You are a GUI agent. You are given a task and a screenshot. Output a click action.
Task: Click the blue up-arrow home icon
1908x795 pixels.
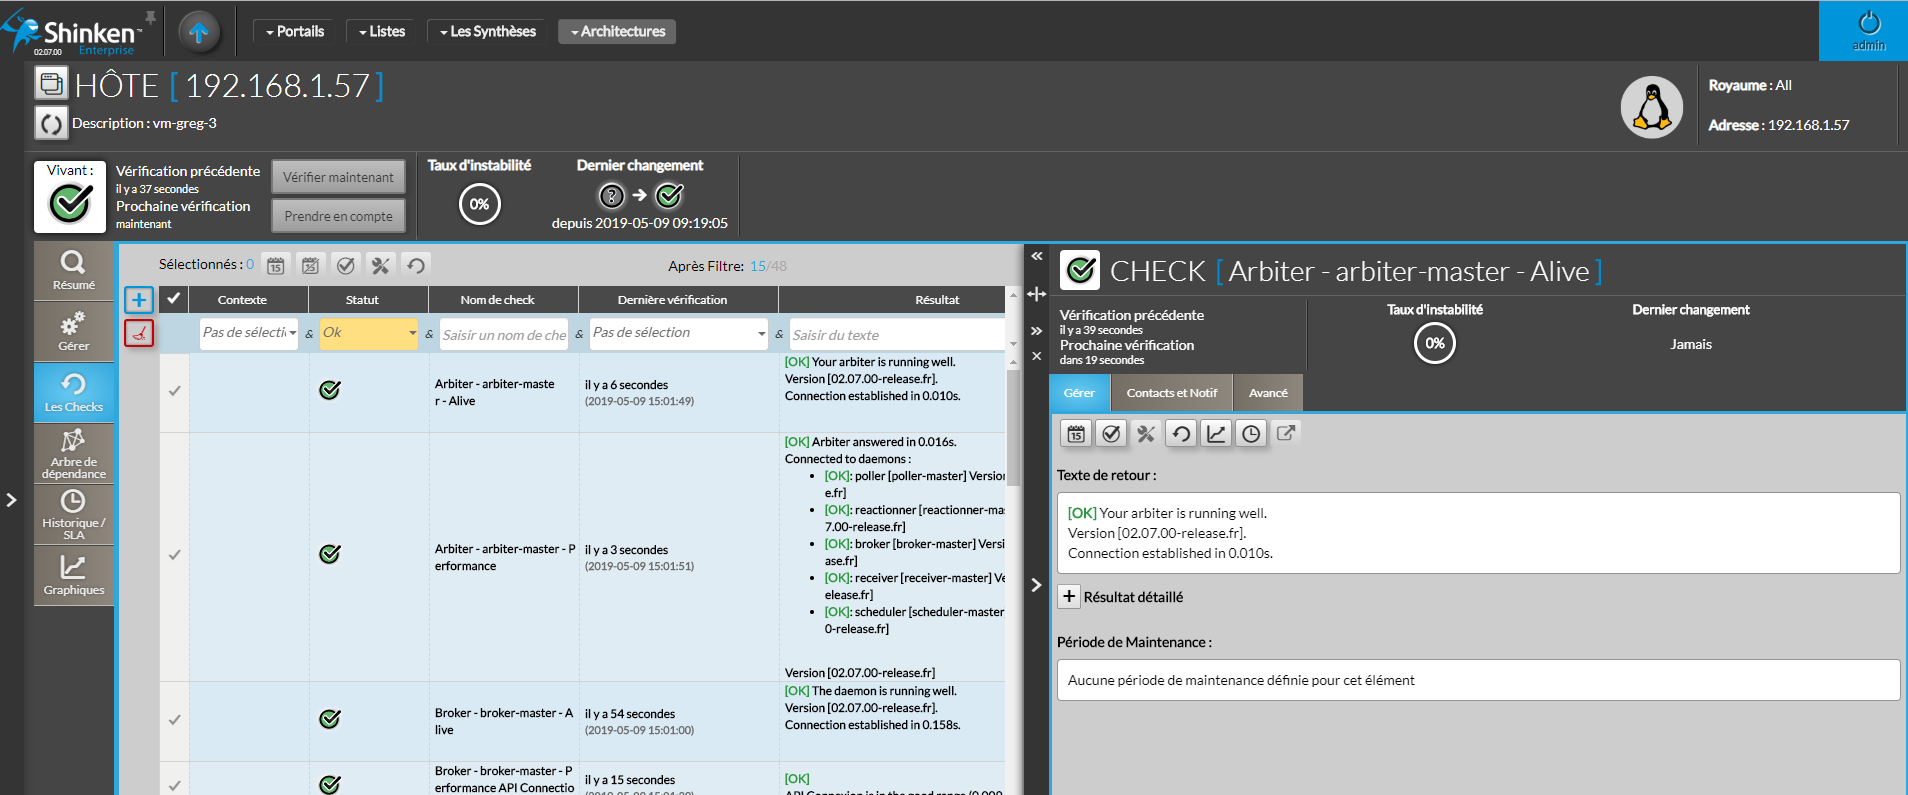(198, 32)
